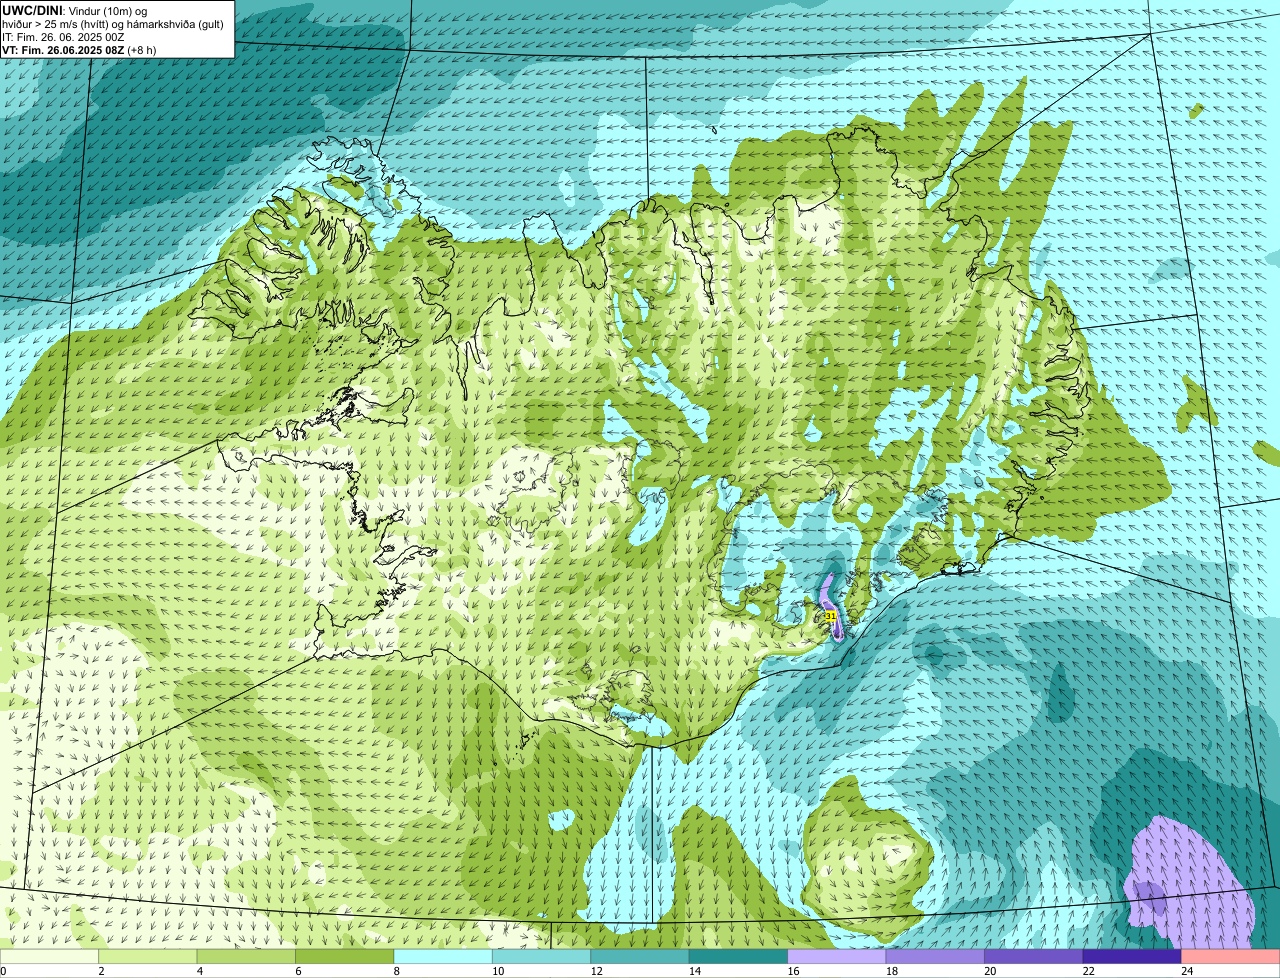
Task: Click the legend label '24'
Action: click(x=1187, y=971)
